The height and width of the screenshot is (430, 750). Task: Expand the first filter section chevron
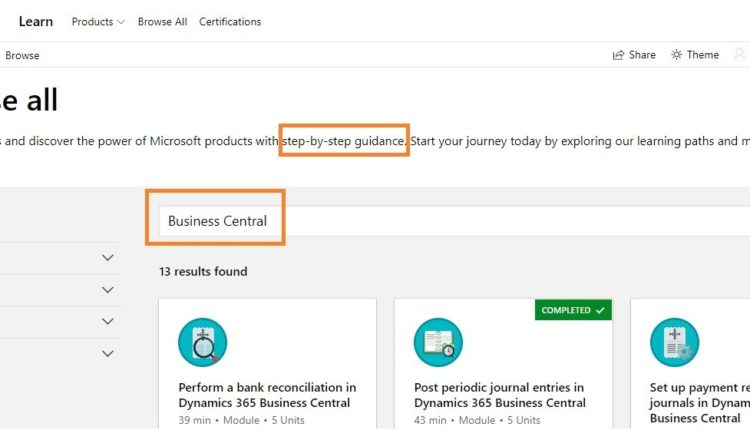click(x=108, y=258)
